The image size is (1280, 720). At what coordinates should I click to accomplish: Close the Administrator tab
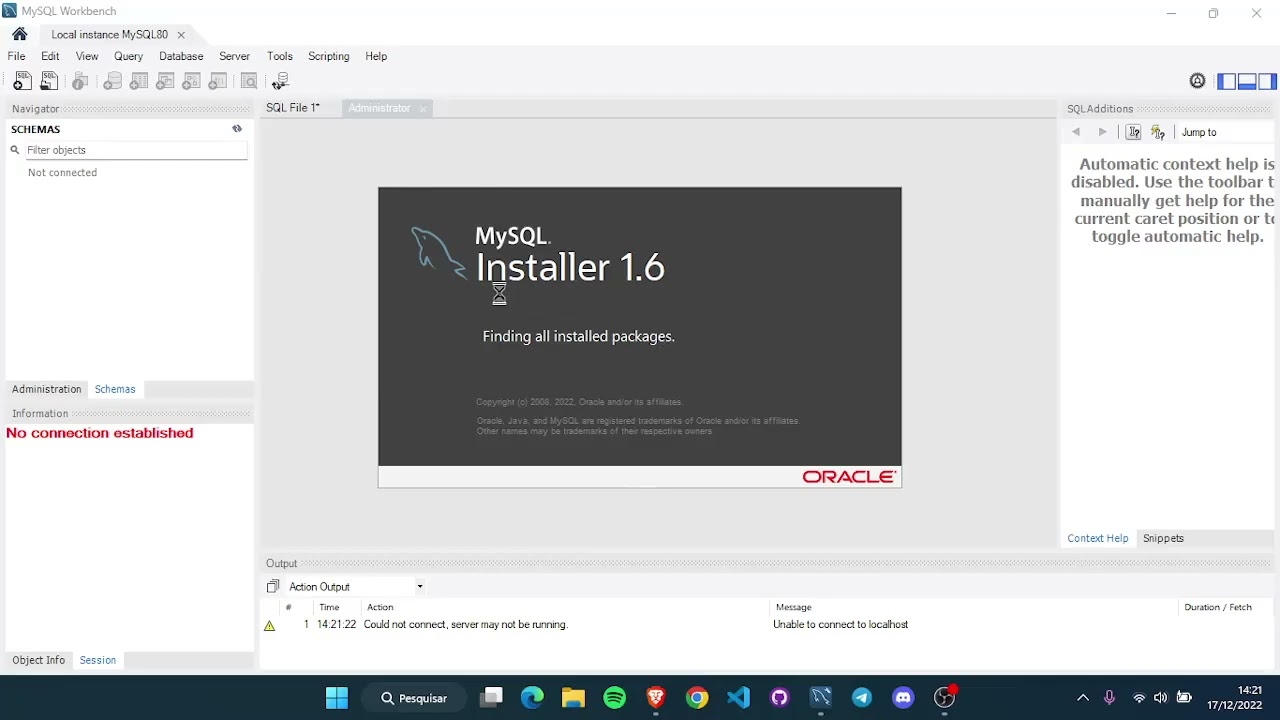(x=423, y=108)
